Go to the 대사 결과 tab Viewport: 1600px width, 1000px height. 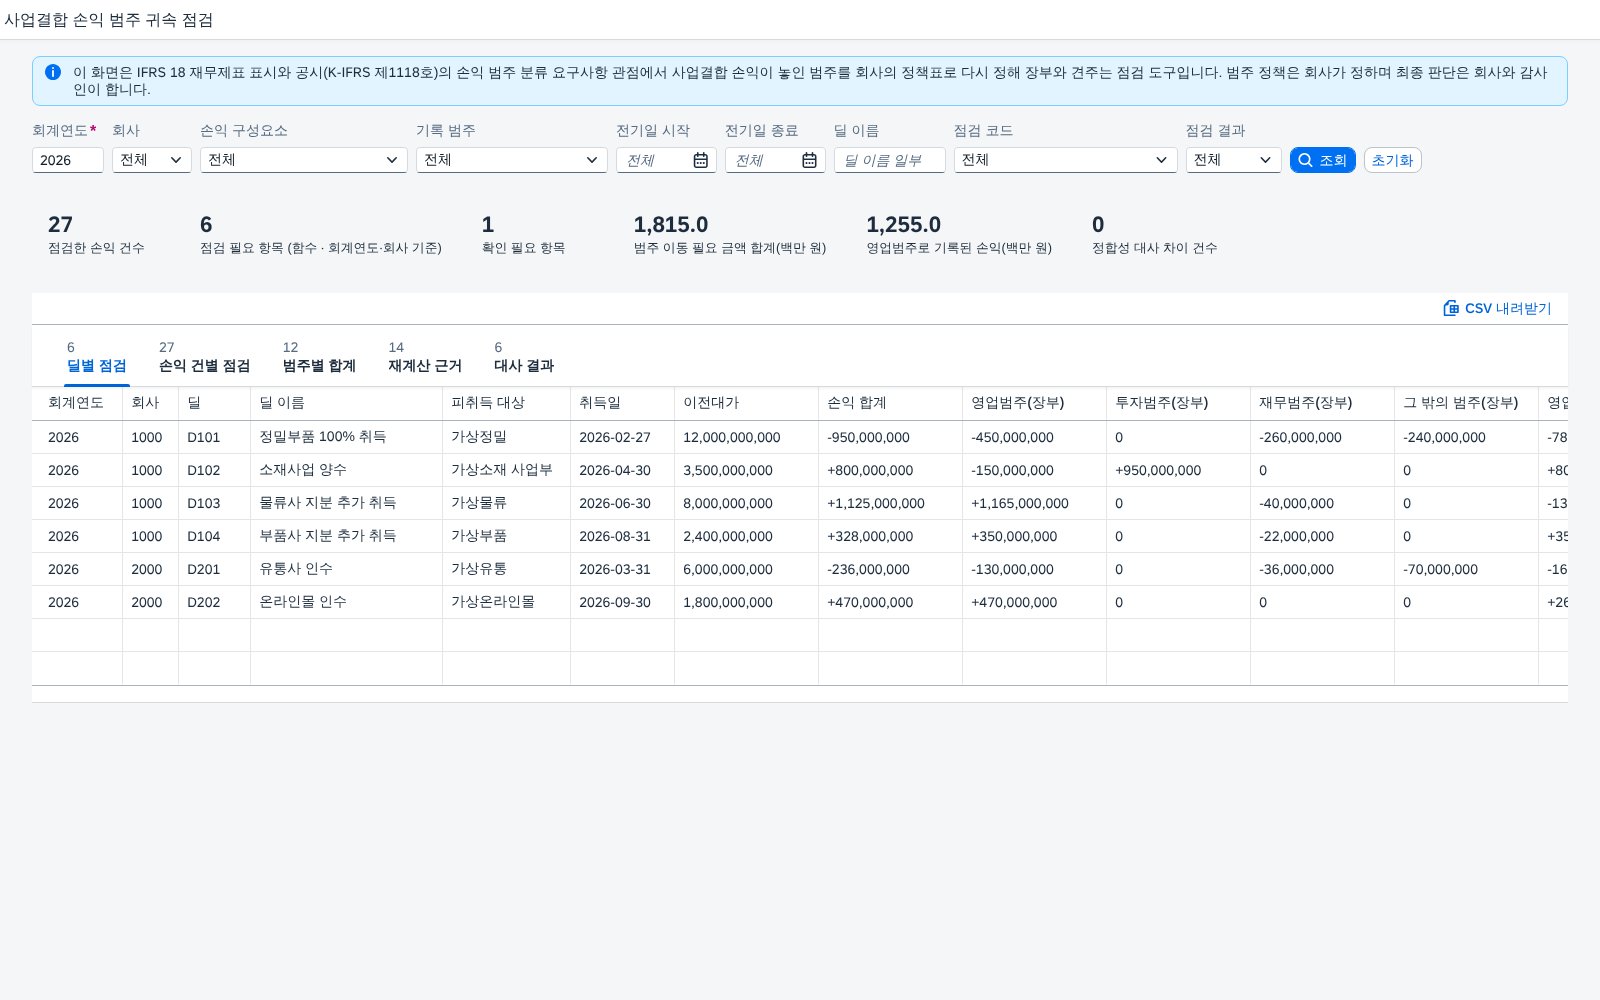tap(524, 357)
